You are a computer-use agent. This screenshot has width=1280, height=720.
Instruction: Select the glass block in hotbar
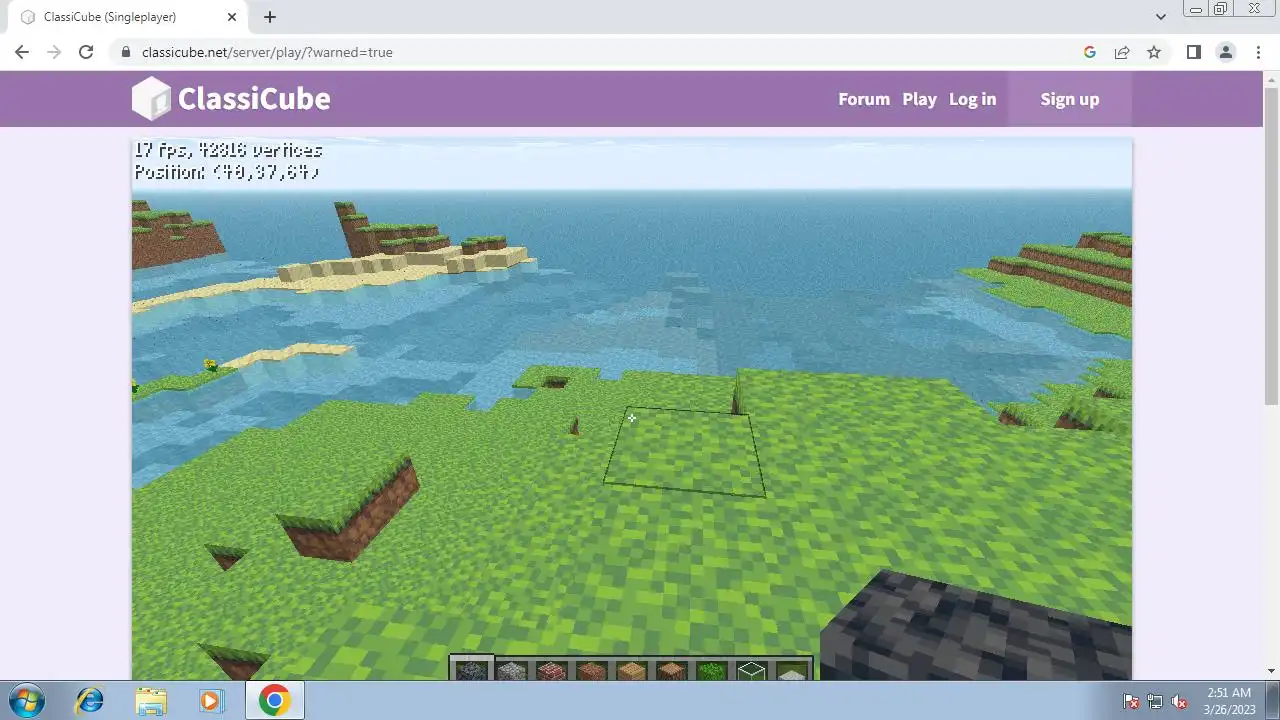[x=751, y=671]
